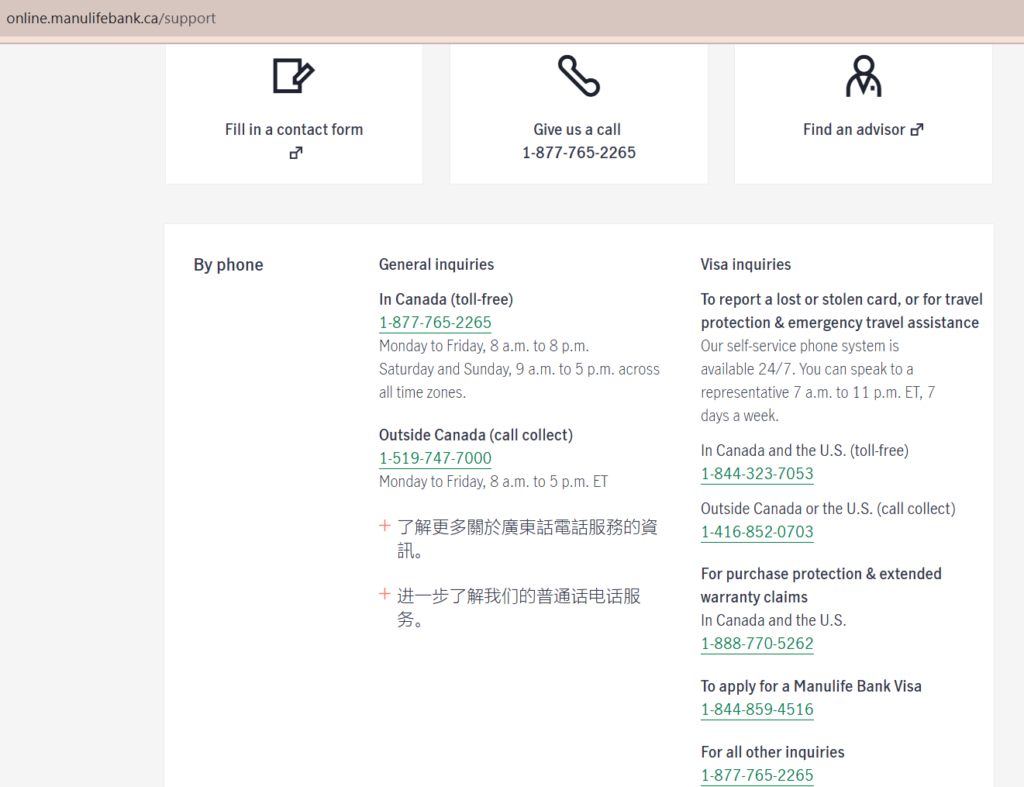Click Manulife Bank Visa application number 1-844-859-4516
This screenshot has height=787, width=1024.
click(757, 709)
